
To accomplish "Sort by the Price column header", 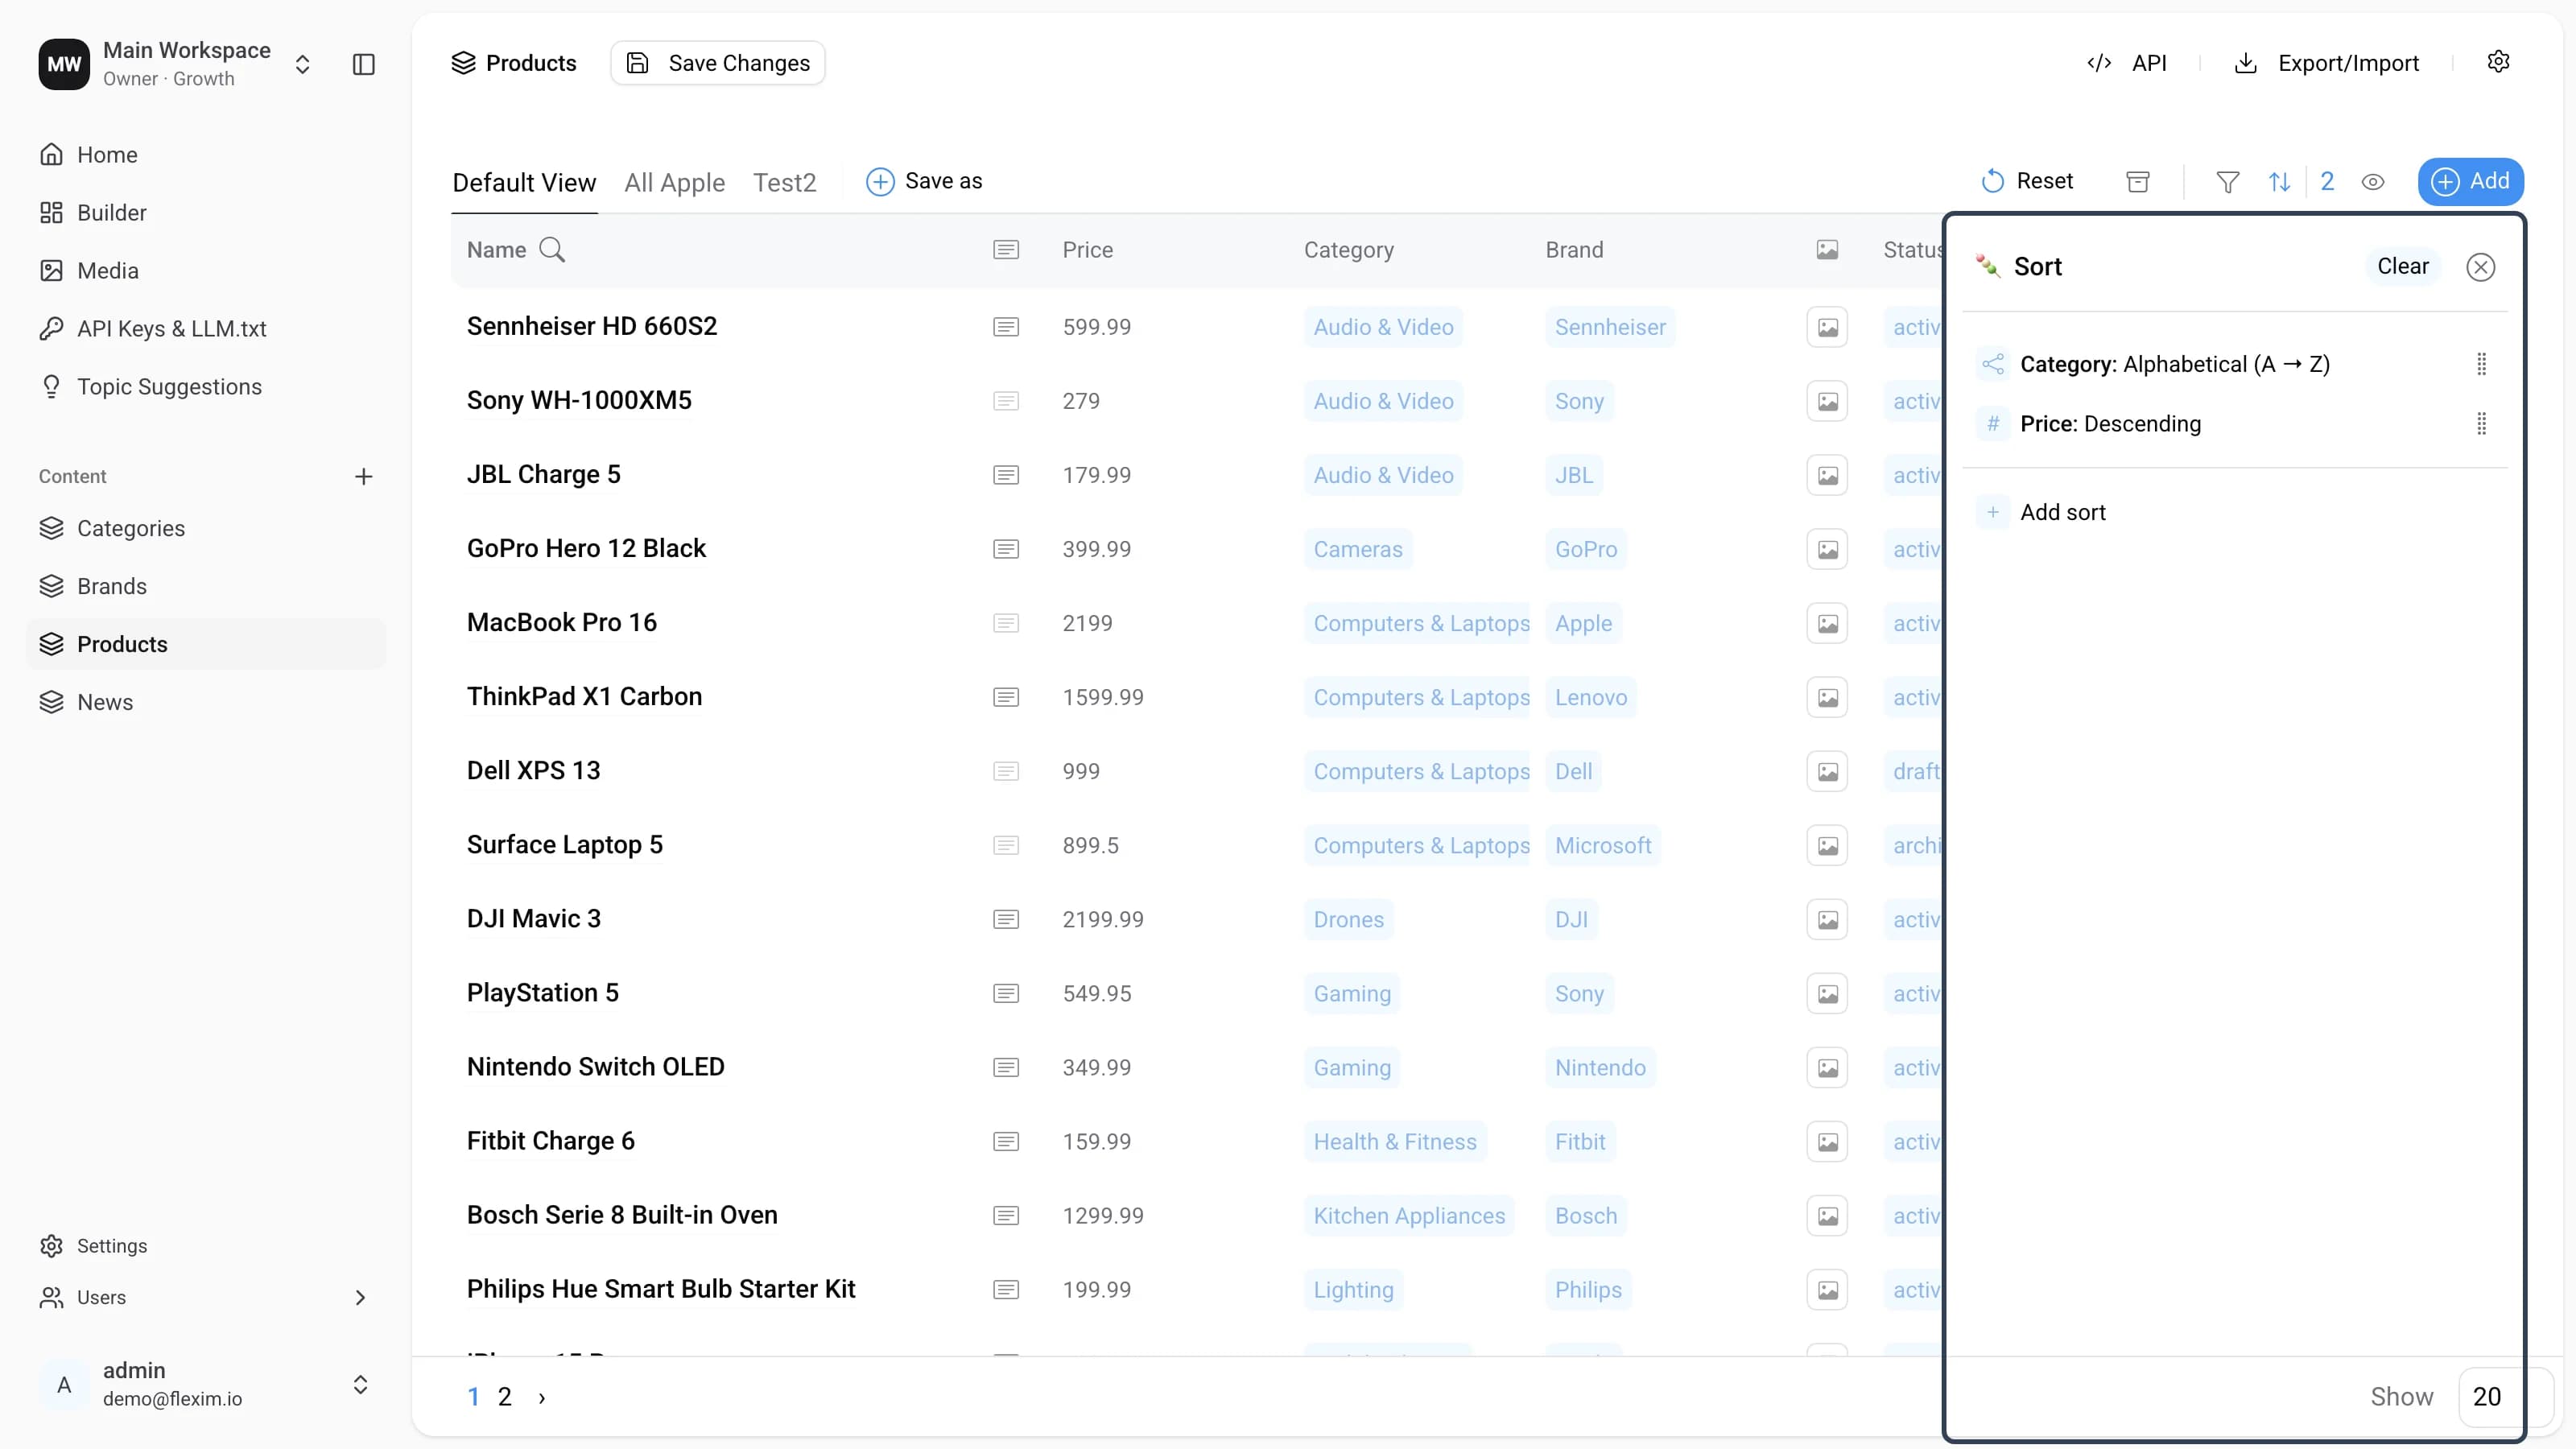I will coord(1088,250).
